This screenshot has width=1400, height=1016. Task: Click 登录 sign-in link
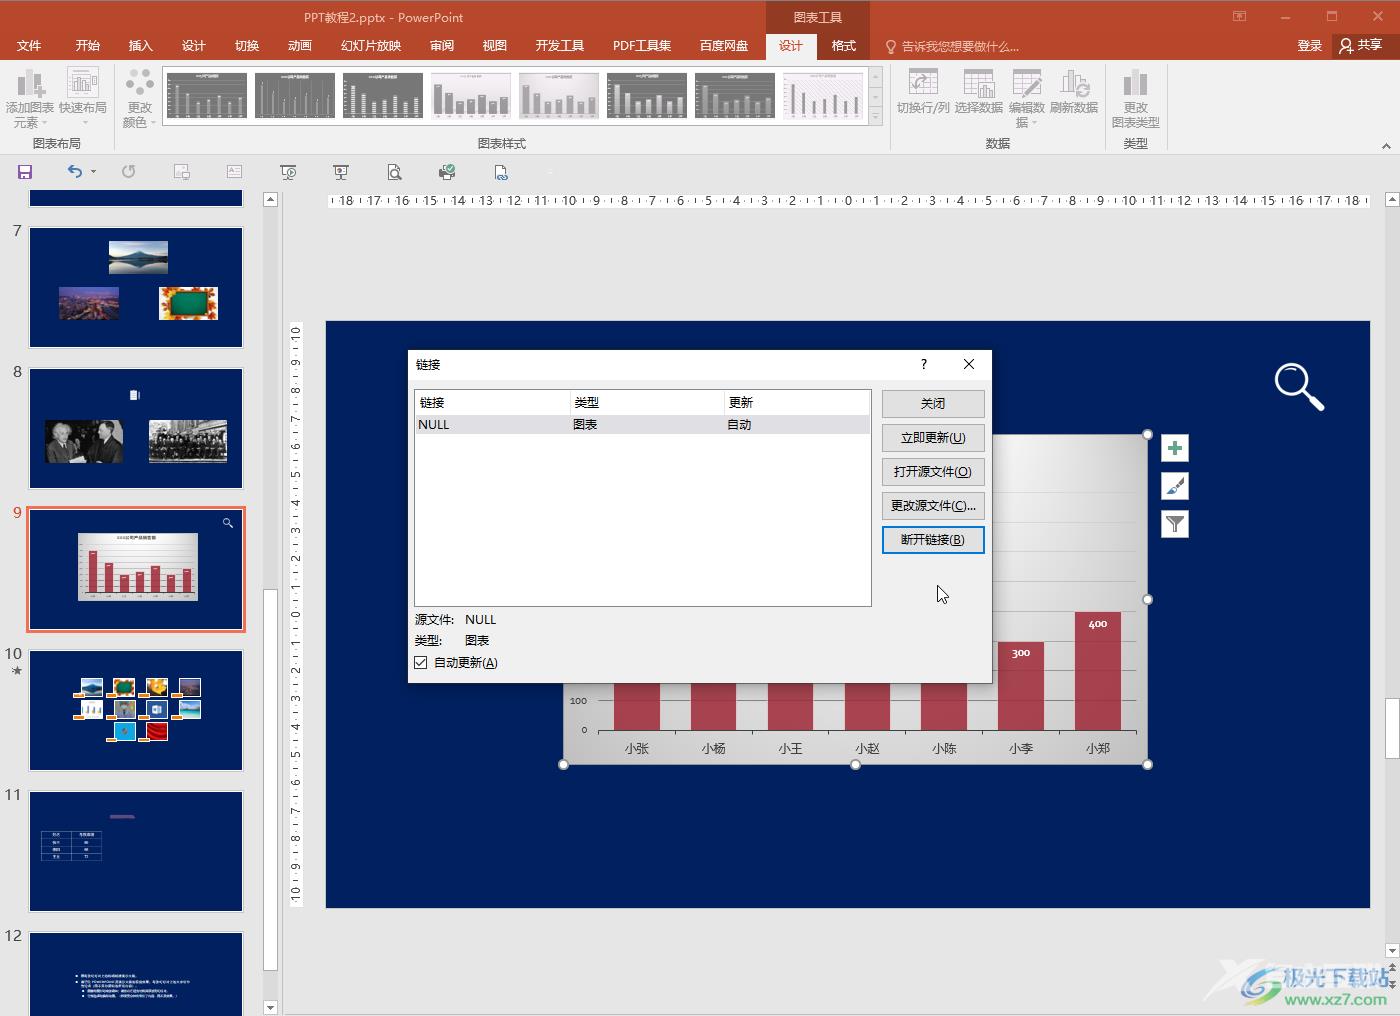point(1309,46)
